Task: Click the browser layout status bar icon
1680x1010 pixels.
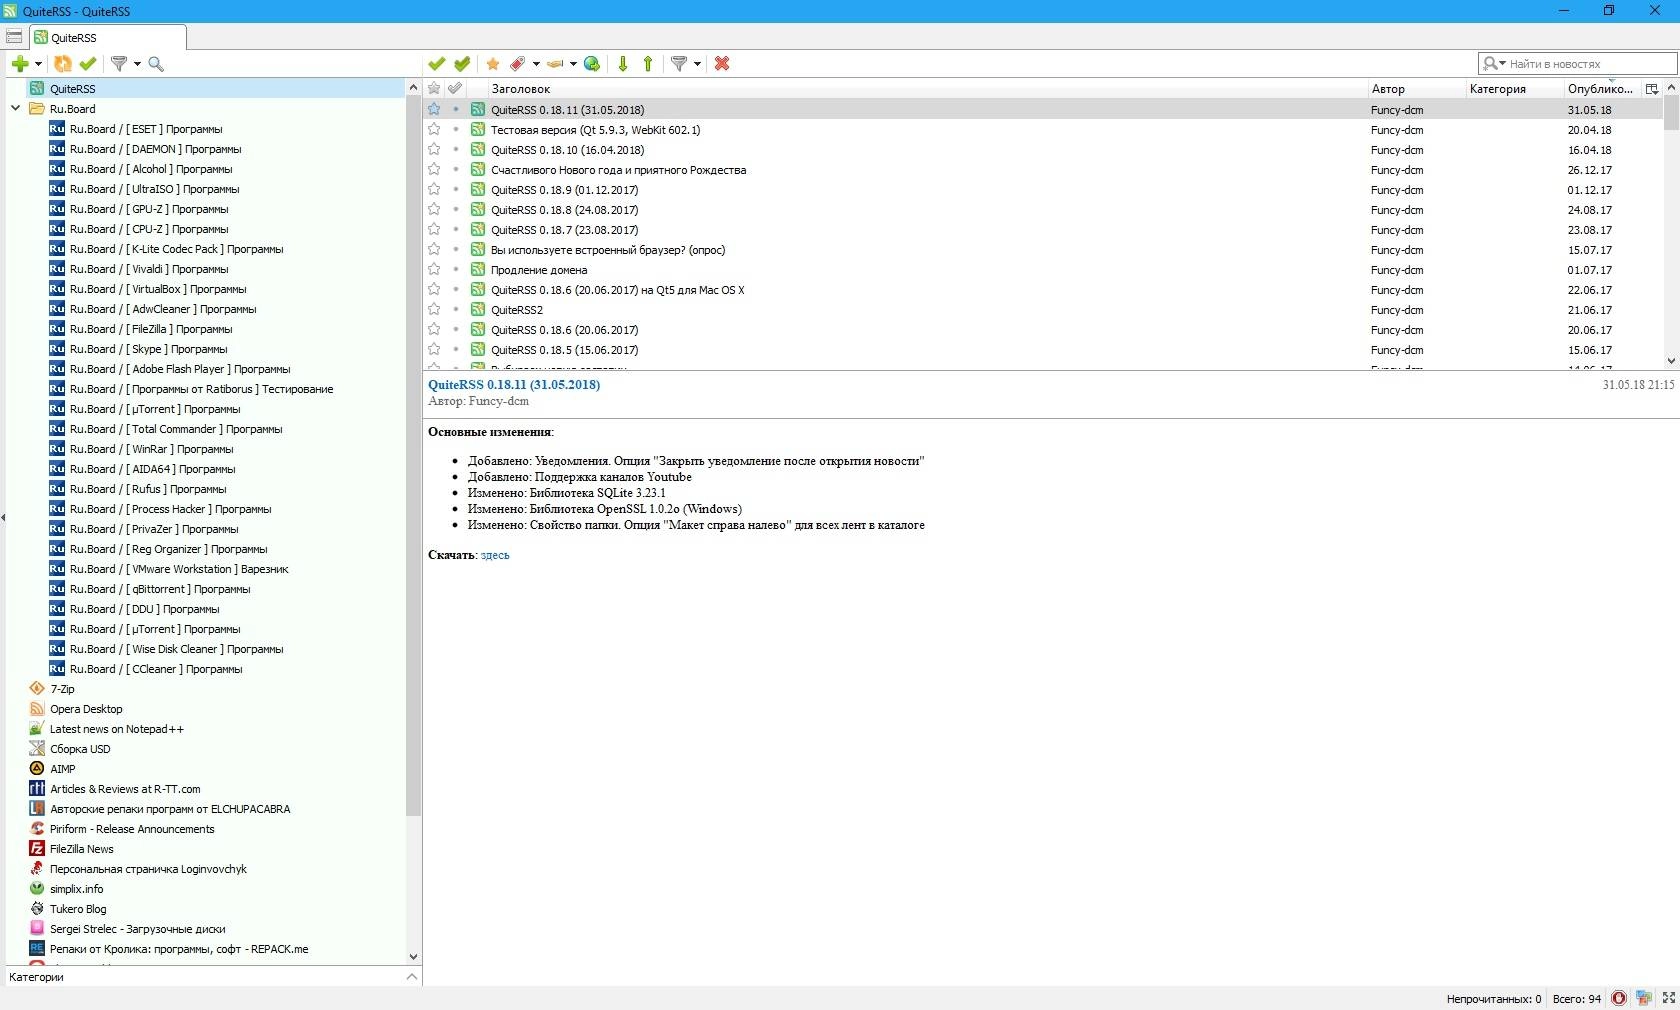Action: tap(1644, 998)
